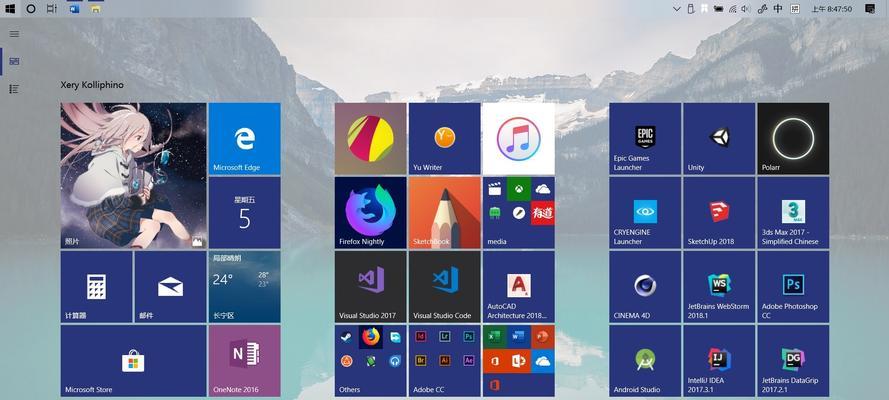Open the Wi-Fi network tray icon
889x400 pixels.
pos(733,8)
